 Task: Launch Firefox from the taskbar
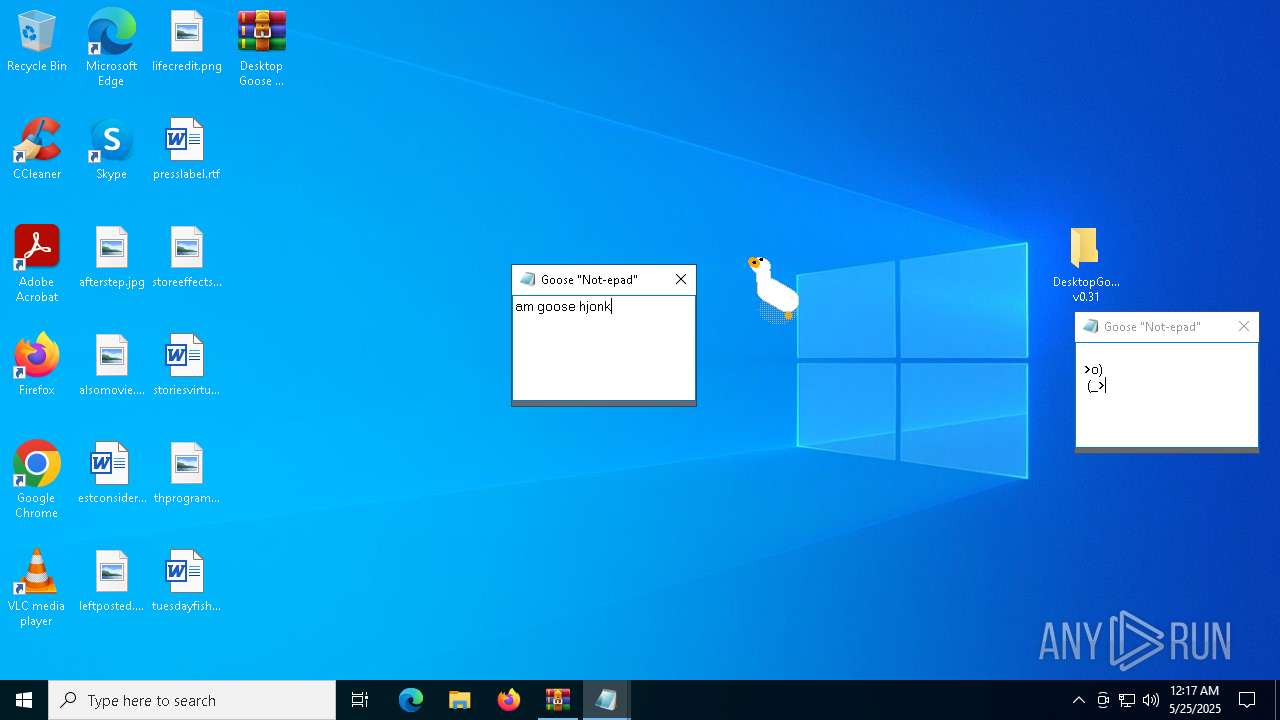[509, 700]
